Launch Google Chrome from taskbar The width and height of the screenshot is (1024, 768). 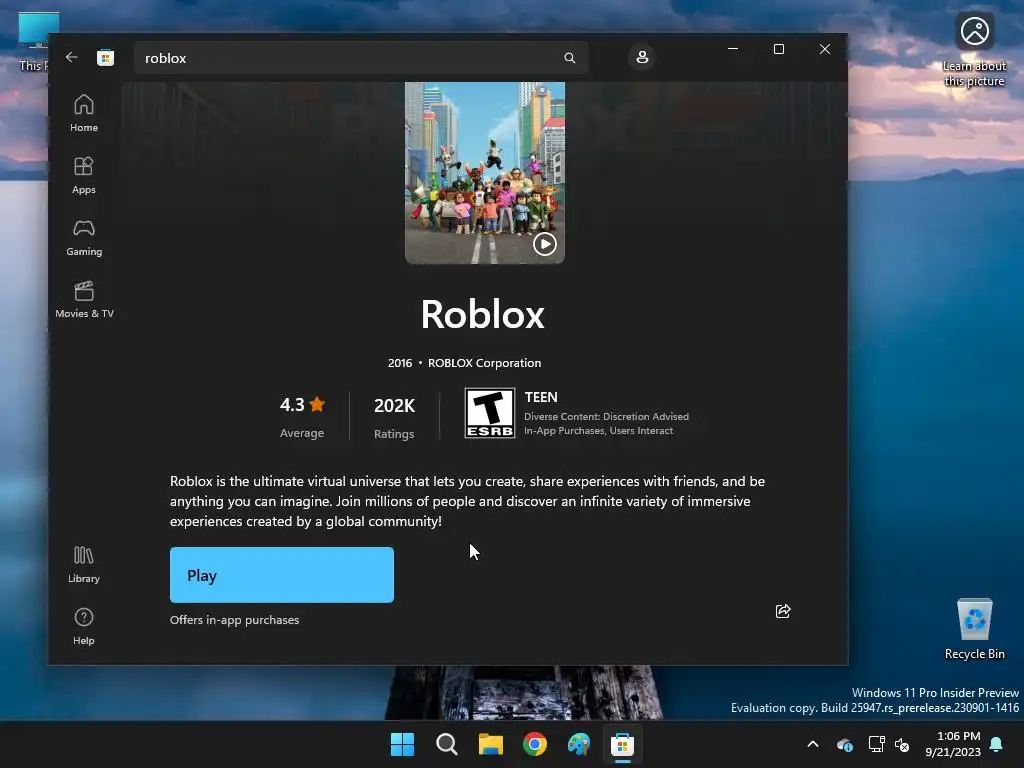(x=535, y=744)
